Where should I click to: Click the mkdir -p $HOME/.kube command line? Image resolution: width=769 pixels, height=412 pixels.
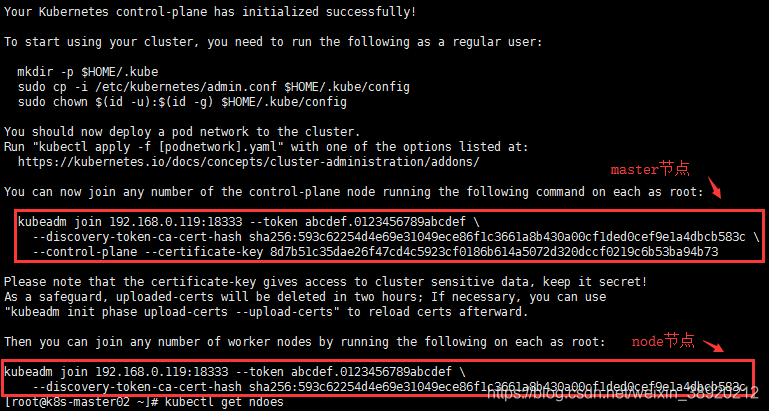pos(88,72)
